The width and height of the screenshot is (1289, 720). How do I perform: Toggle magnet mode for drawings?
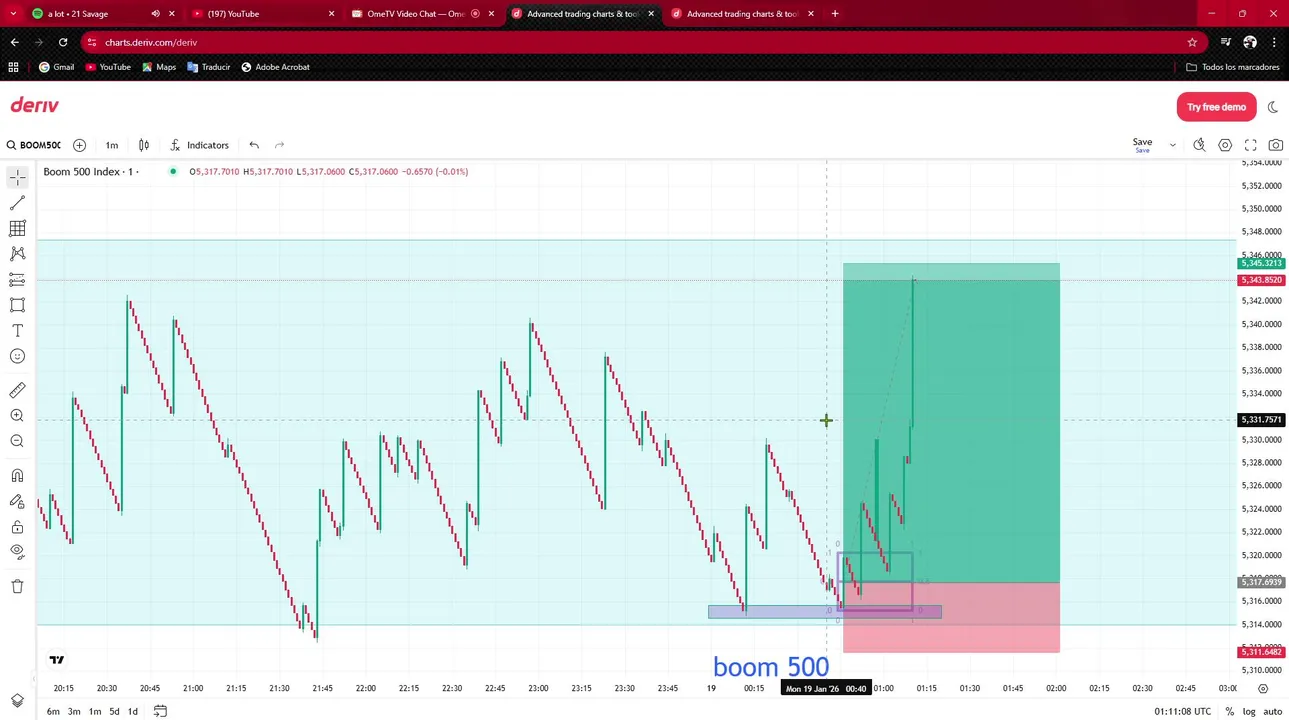17,476
